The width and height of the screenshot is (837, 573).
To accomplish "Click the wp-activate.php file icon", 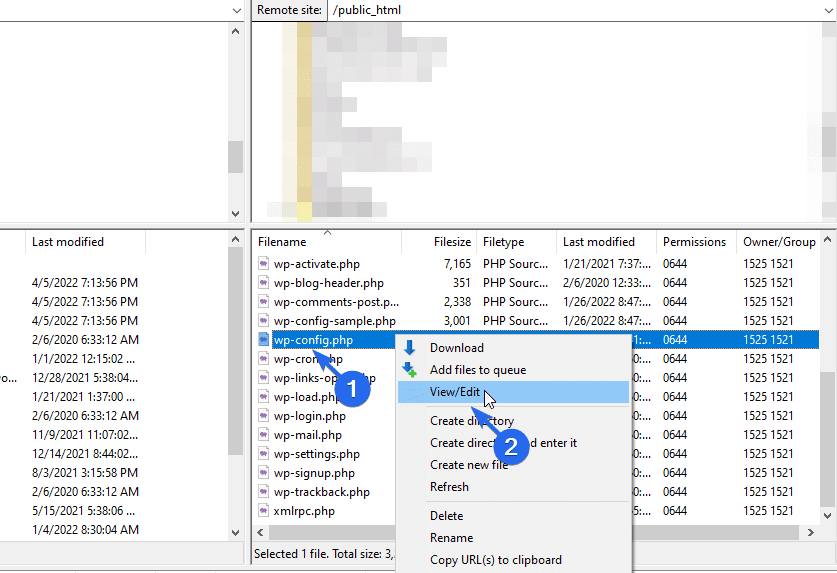I will pyautogui.click(x=263, y=264).
